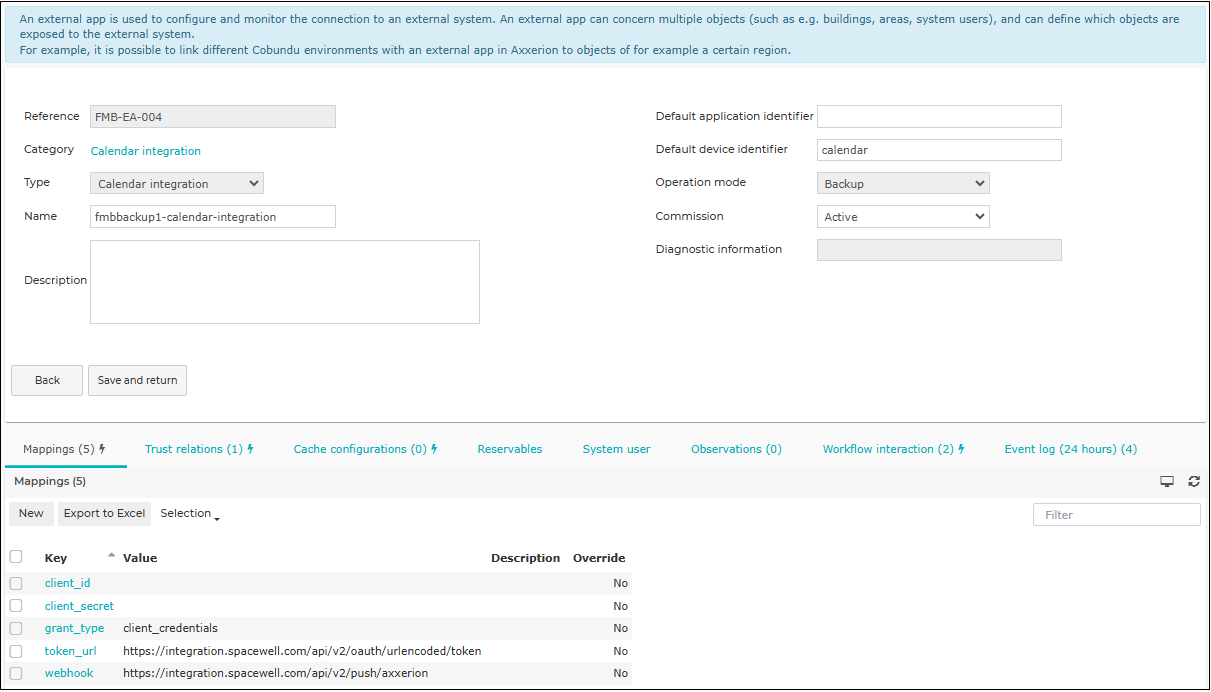This screenshot has height=692, width=1211.
Task: Go to the Reservables tab
Action: click(510, 449)
